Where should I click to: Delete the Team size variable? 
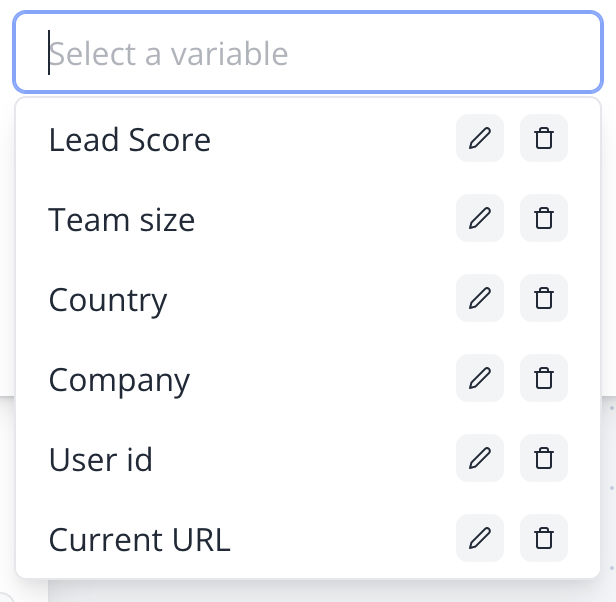click(544, 219)
